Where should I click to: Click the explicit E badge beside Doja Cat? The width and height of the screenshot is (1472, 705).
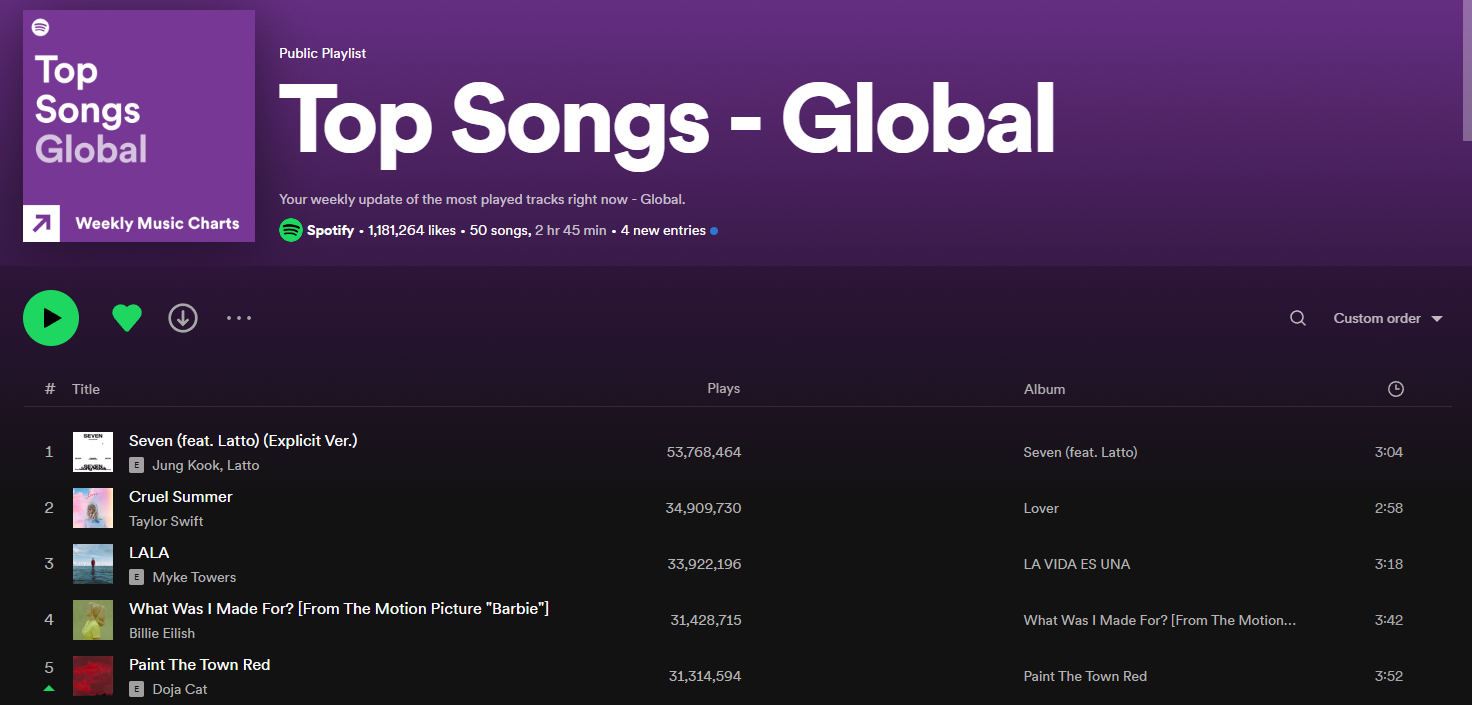coord(137,689)
